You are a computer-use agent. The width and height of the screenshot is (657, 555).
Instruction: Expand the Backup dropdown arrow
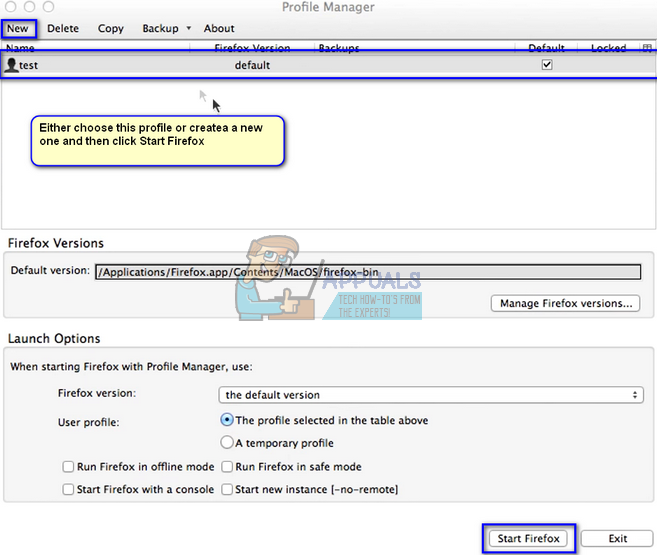[189, 28]
